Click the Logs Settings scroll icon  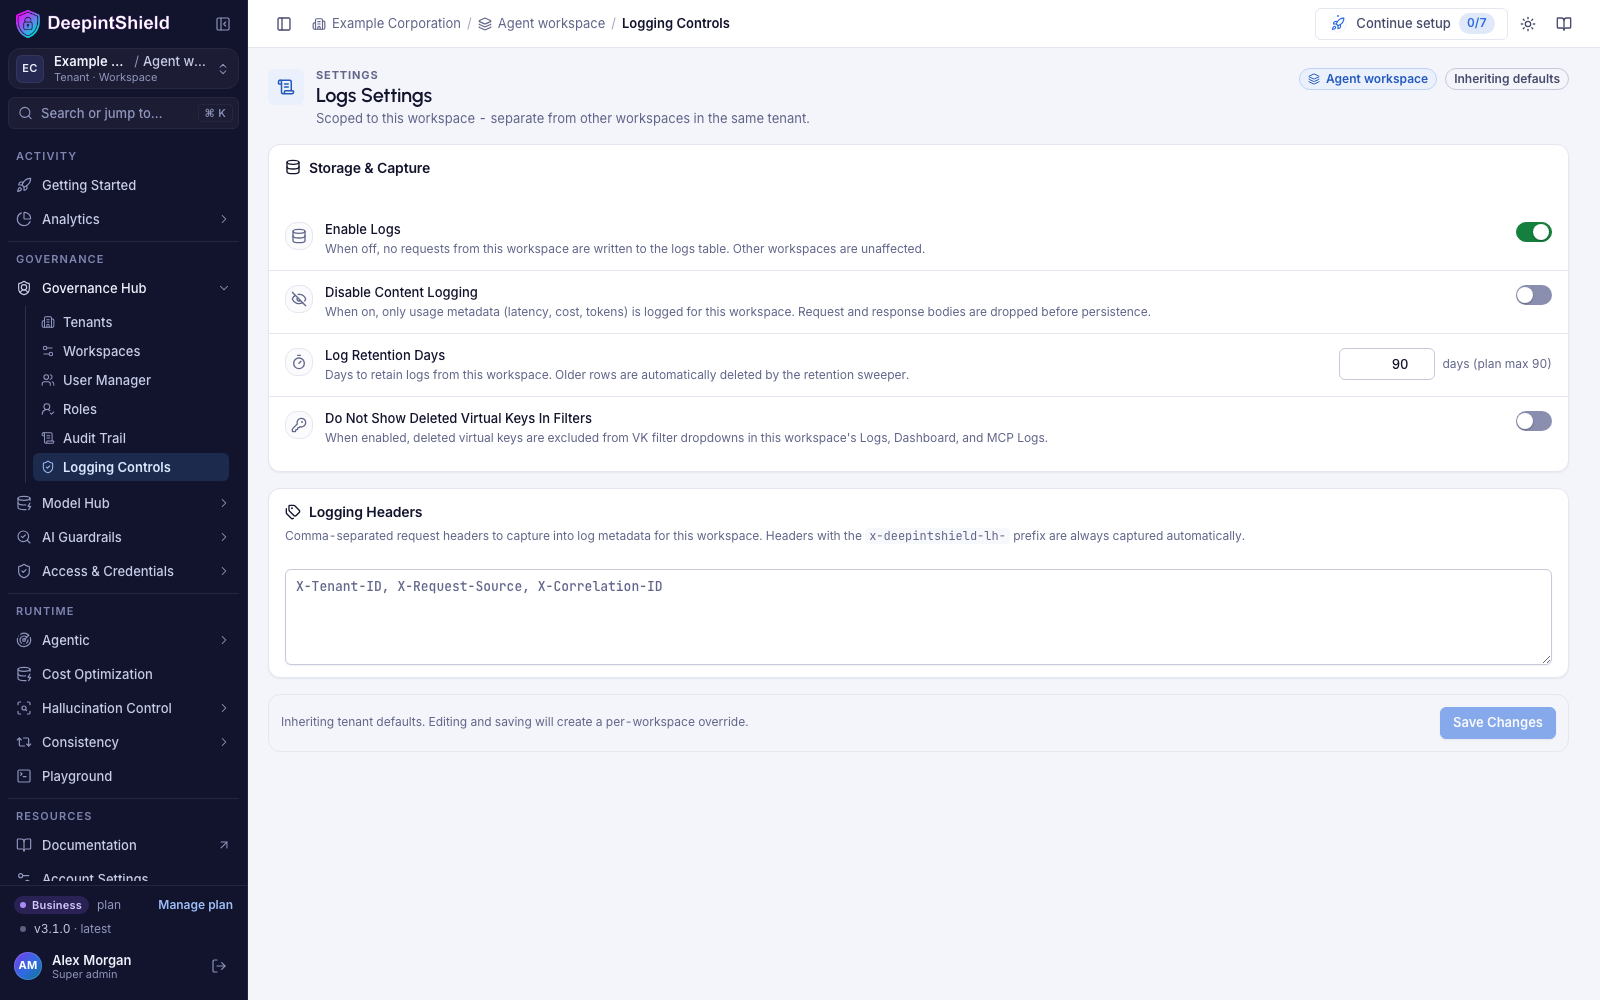click(286, 87)
